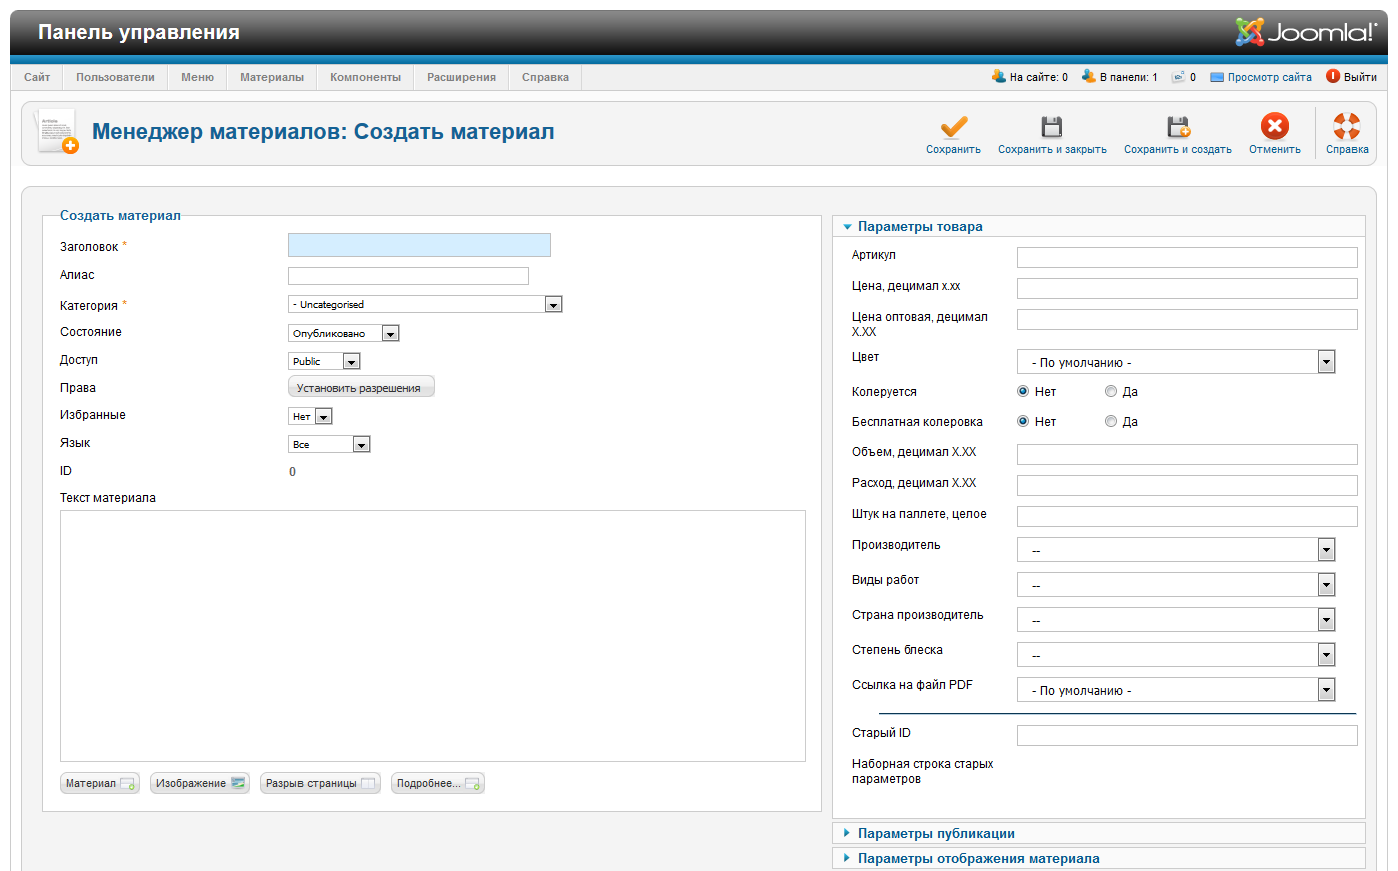Open the Ссылка на файл PDF dropdown
1398x871 pixels.
[x=1176, y=690]
